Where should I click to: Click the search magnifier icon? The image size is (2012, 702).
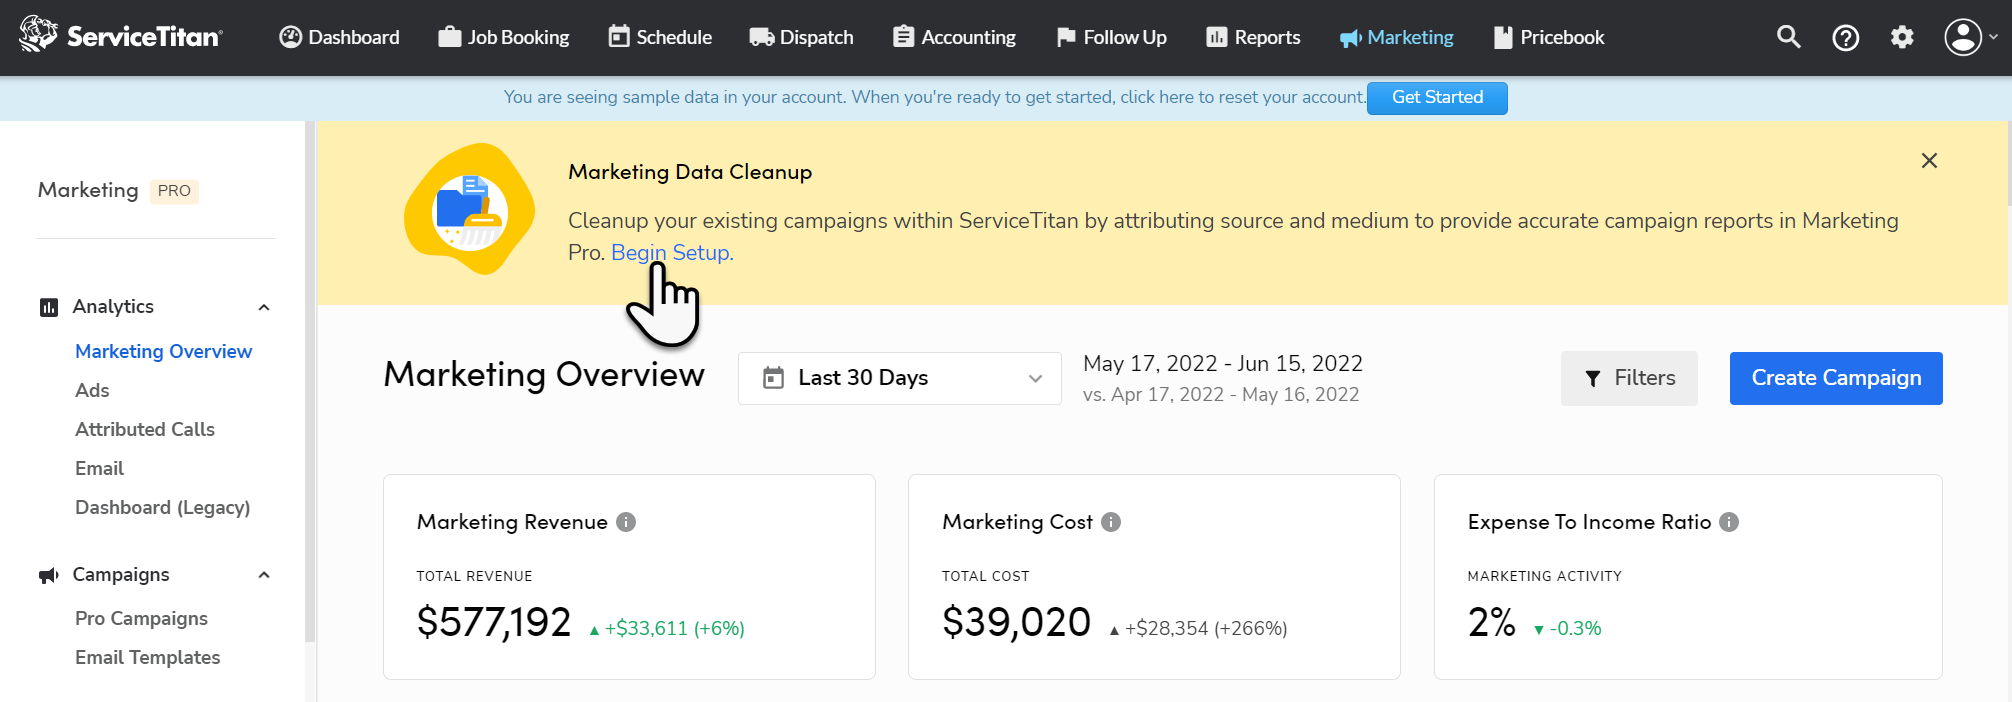point(1788,37)
